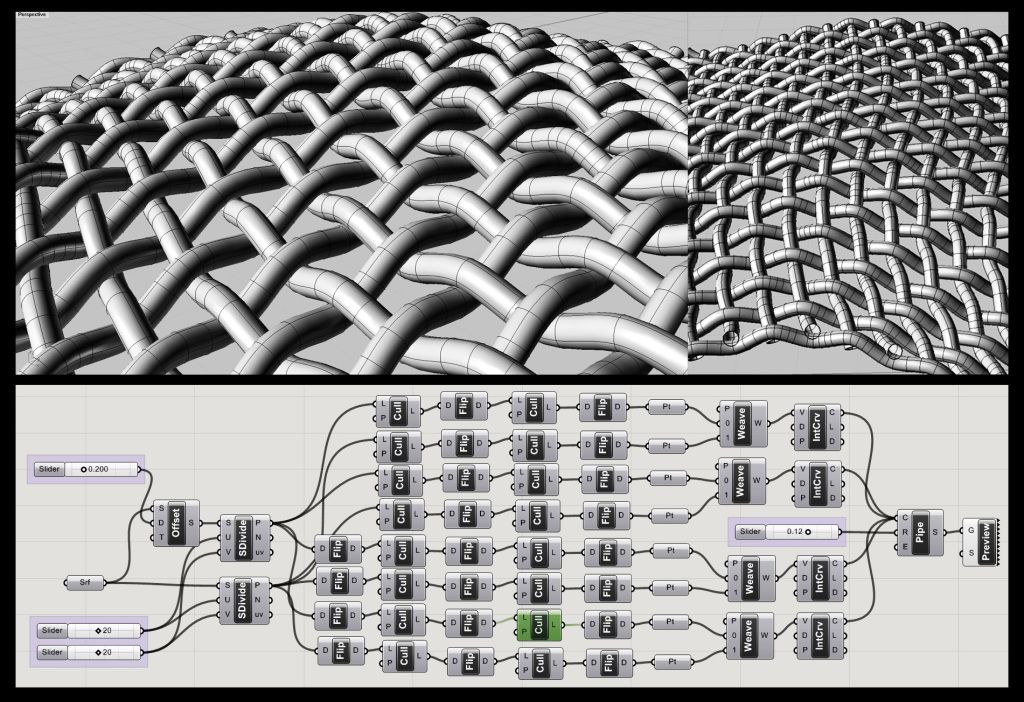Image resolution: width=1024 pixels, height=702 pixels.
Task: Select the Offset component
Action: click(x=176, y=522)
